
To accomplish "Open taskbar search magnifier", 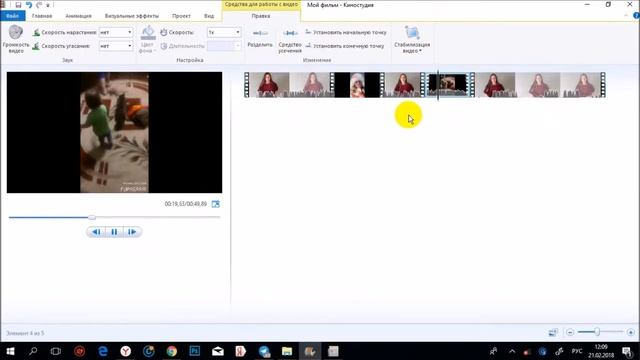I will tap(33, 351).
